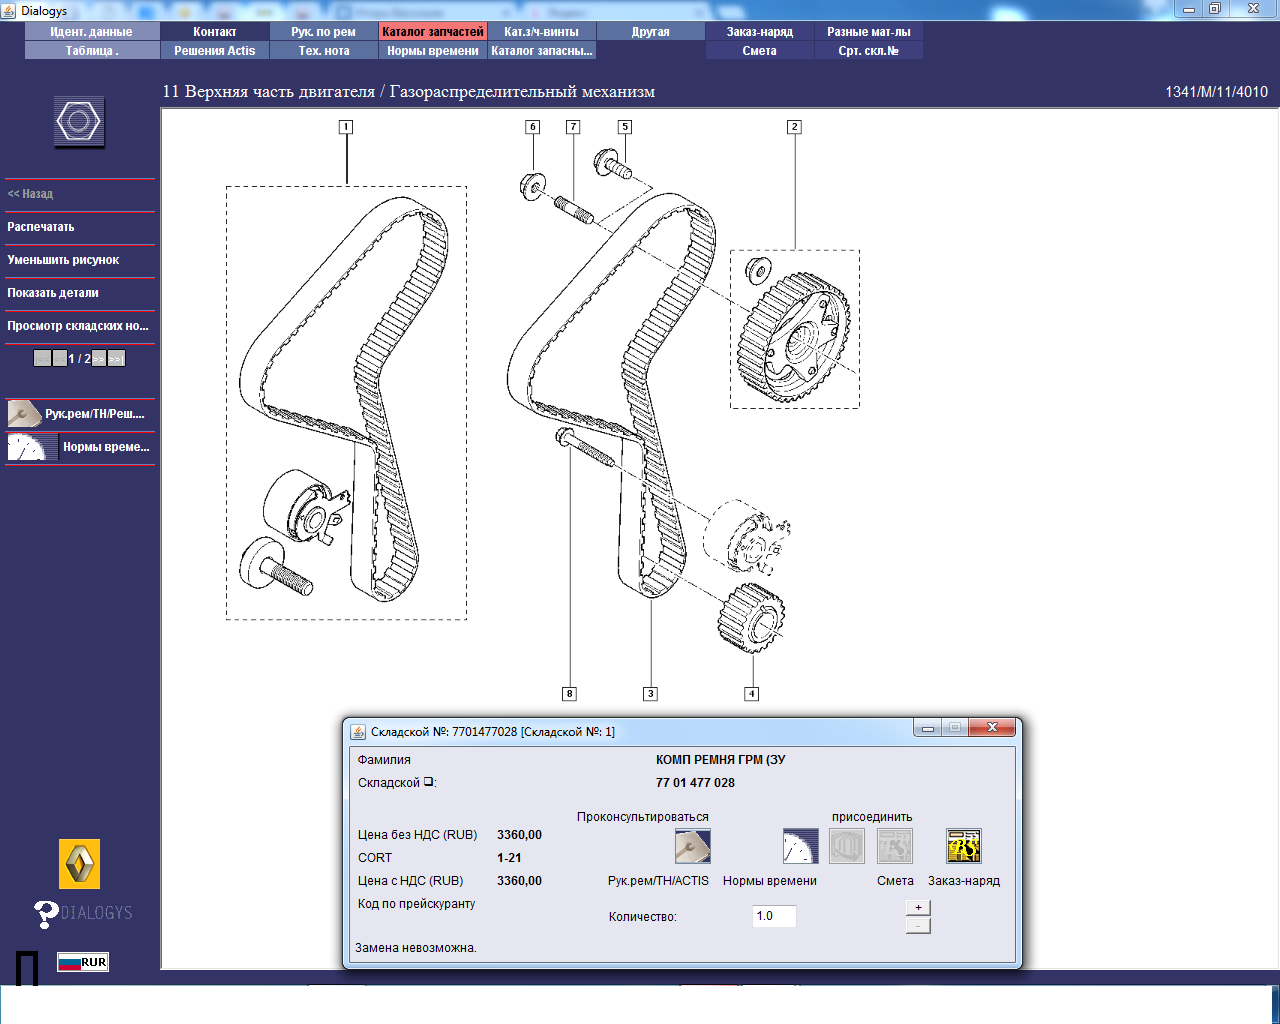Click Просмотр складских но... in sidebar

coord(78,326)
